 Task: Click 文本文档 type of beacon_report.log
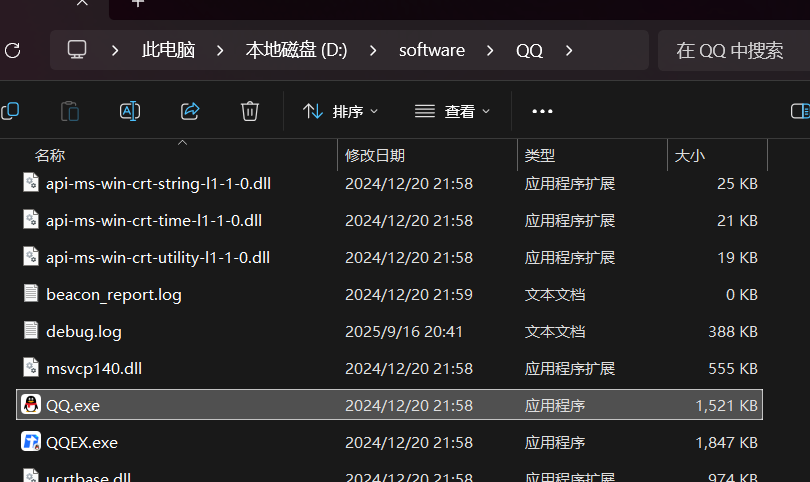pos(555,294)
